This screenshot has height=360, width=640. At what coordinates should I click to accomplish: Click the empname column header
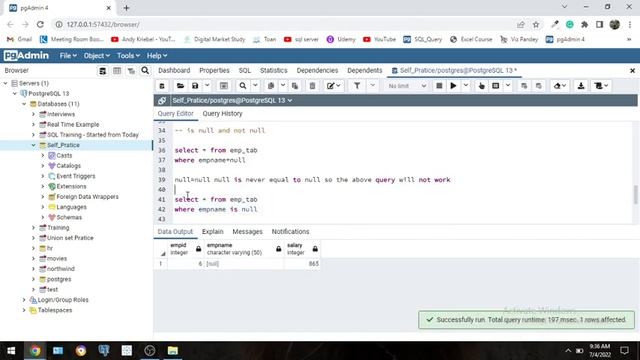[x=243, y=249]
